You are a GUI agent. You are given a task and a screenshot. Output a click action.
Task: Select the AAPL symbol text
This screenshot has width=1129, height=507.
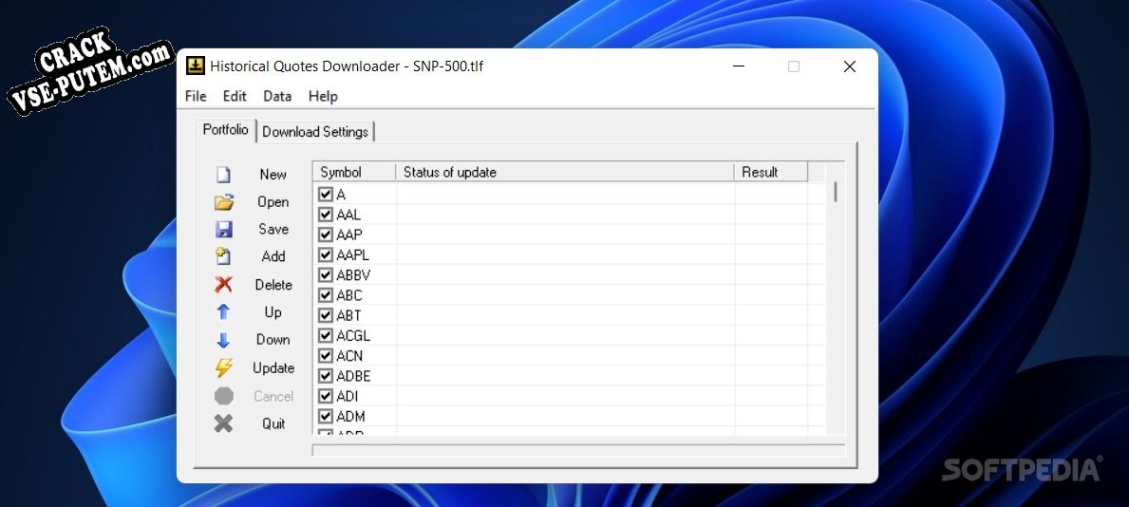[x=353, y=255]
